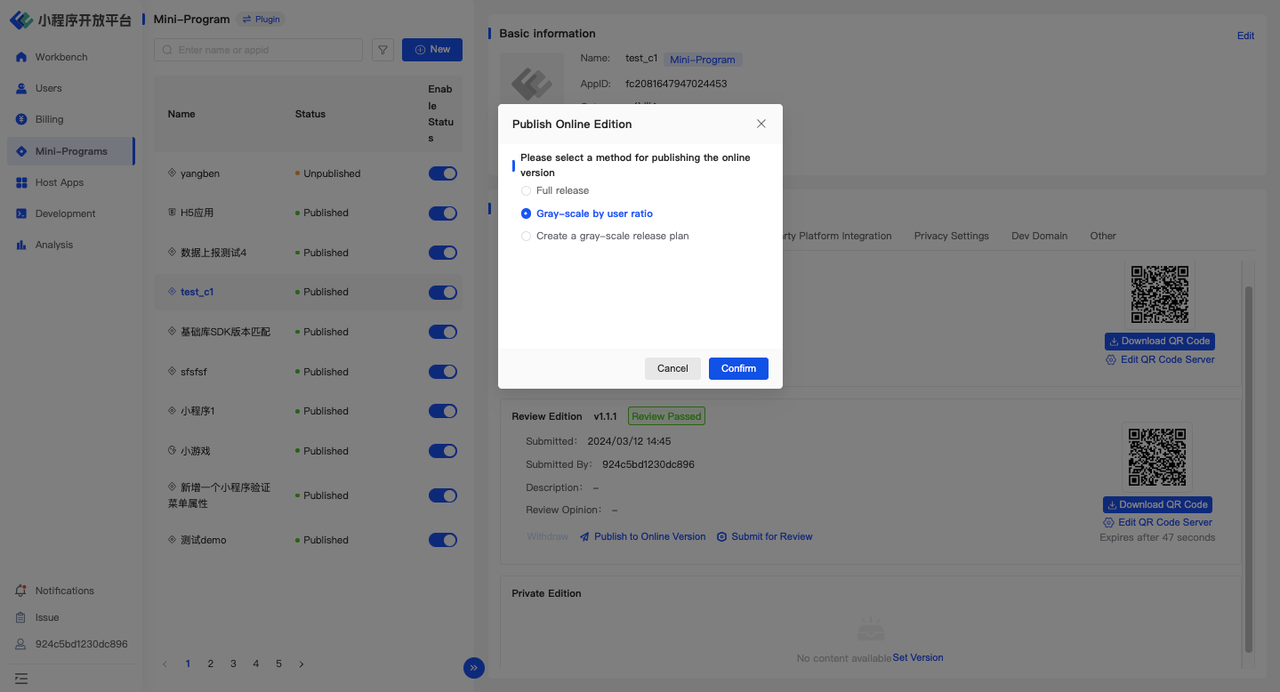Select the 新增一个小程序验证菜单属性 row
The image size is (1280, 692).
point(308,496)
